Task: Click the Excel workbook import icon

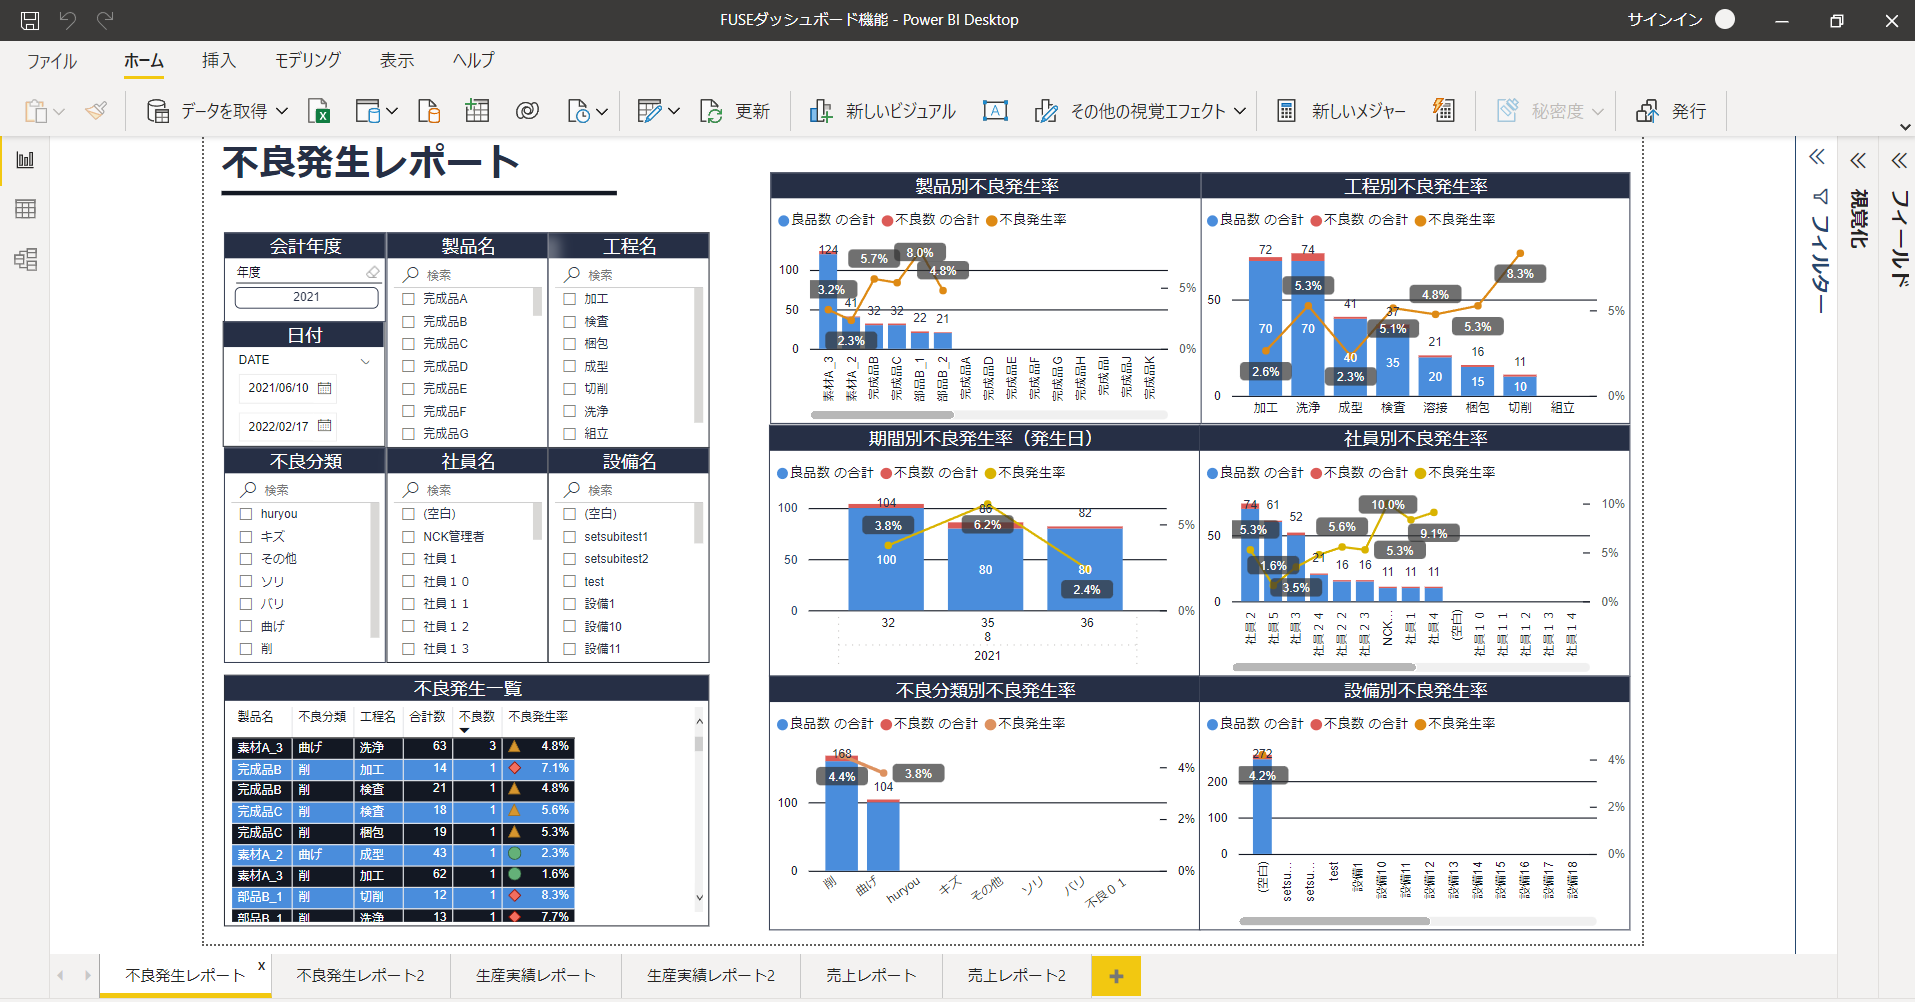Action: tap(319, 111)
